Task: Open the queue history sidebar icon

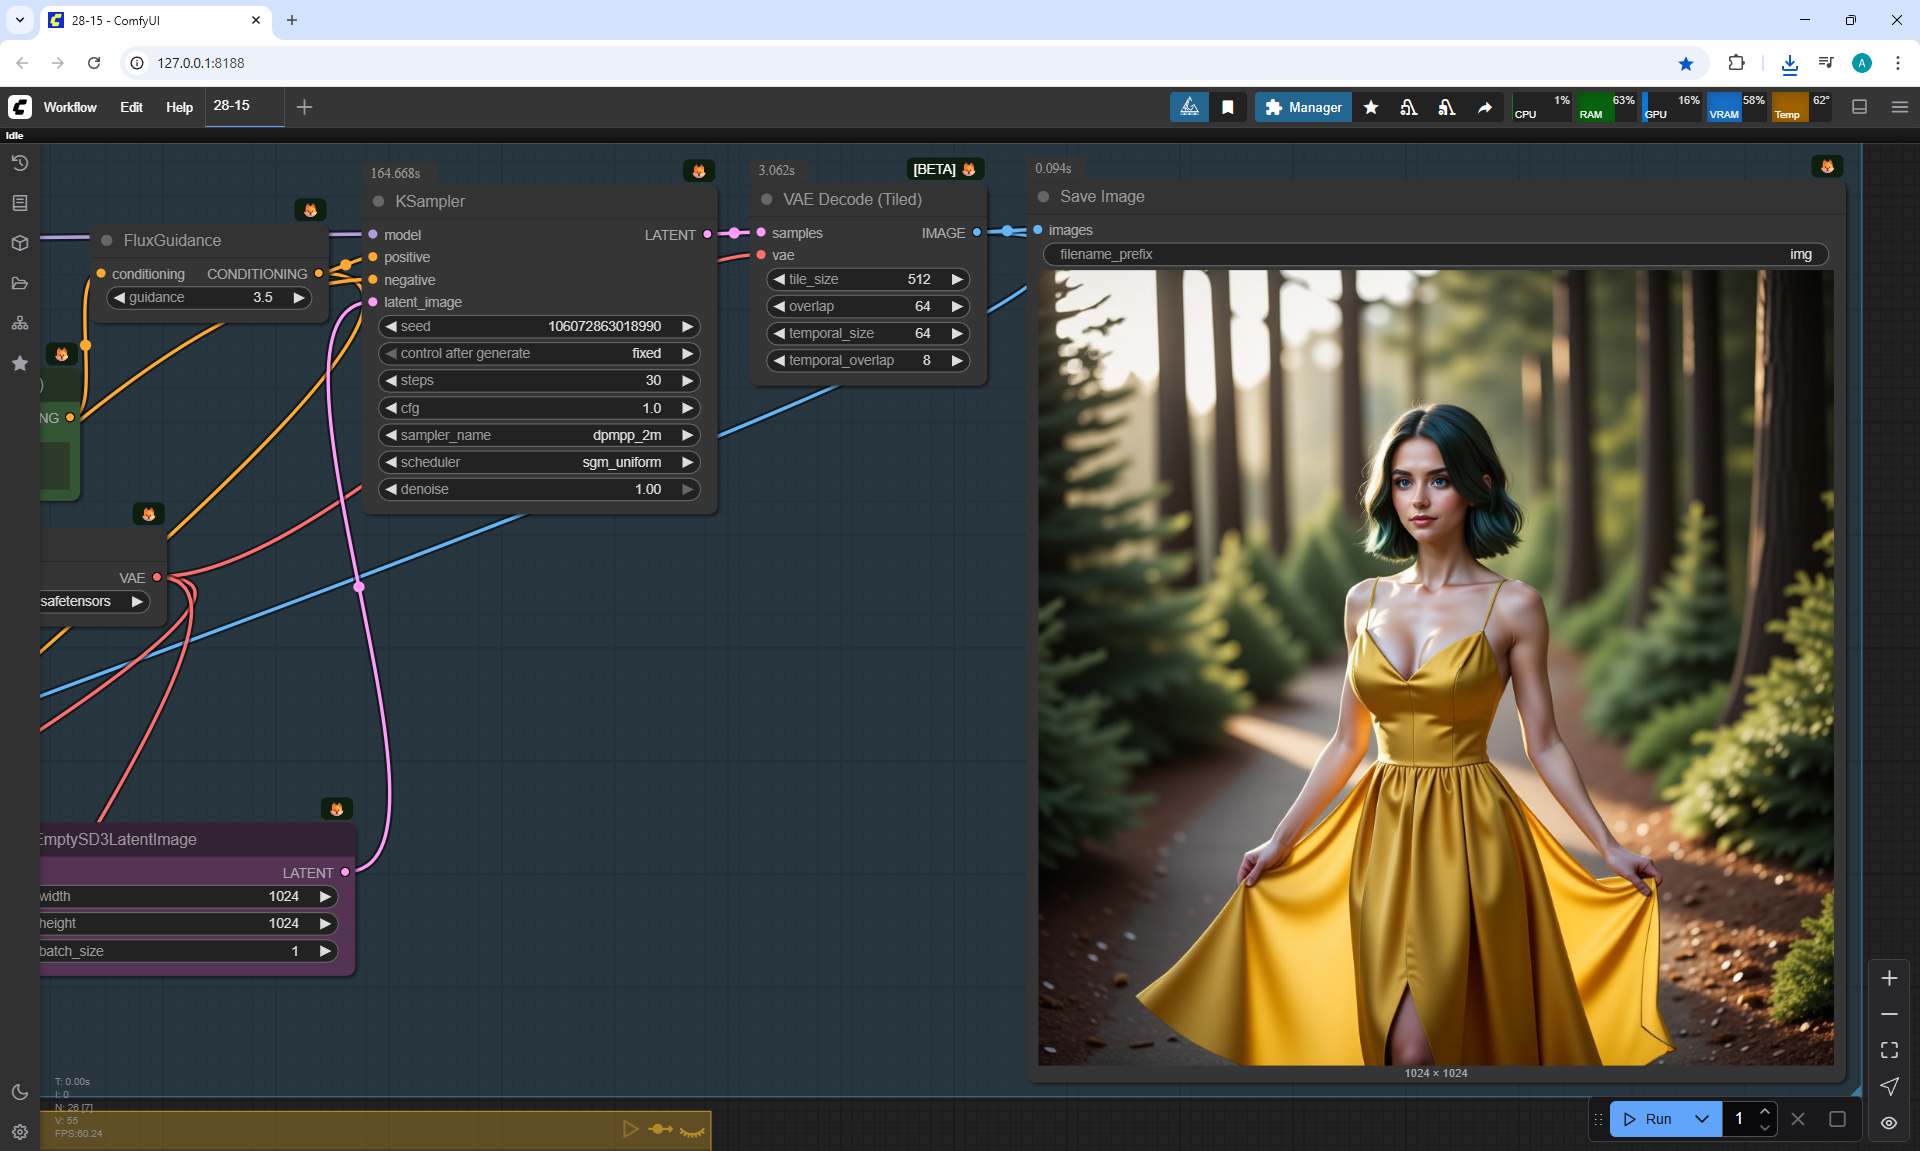Action: (x=20, y=163)
